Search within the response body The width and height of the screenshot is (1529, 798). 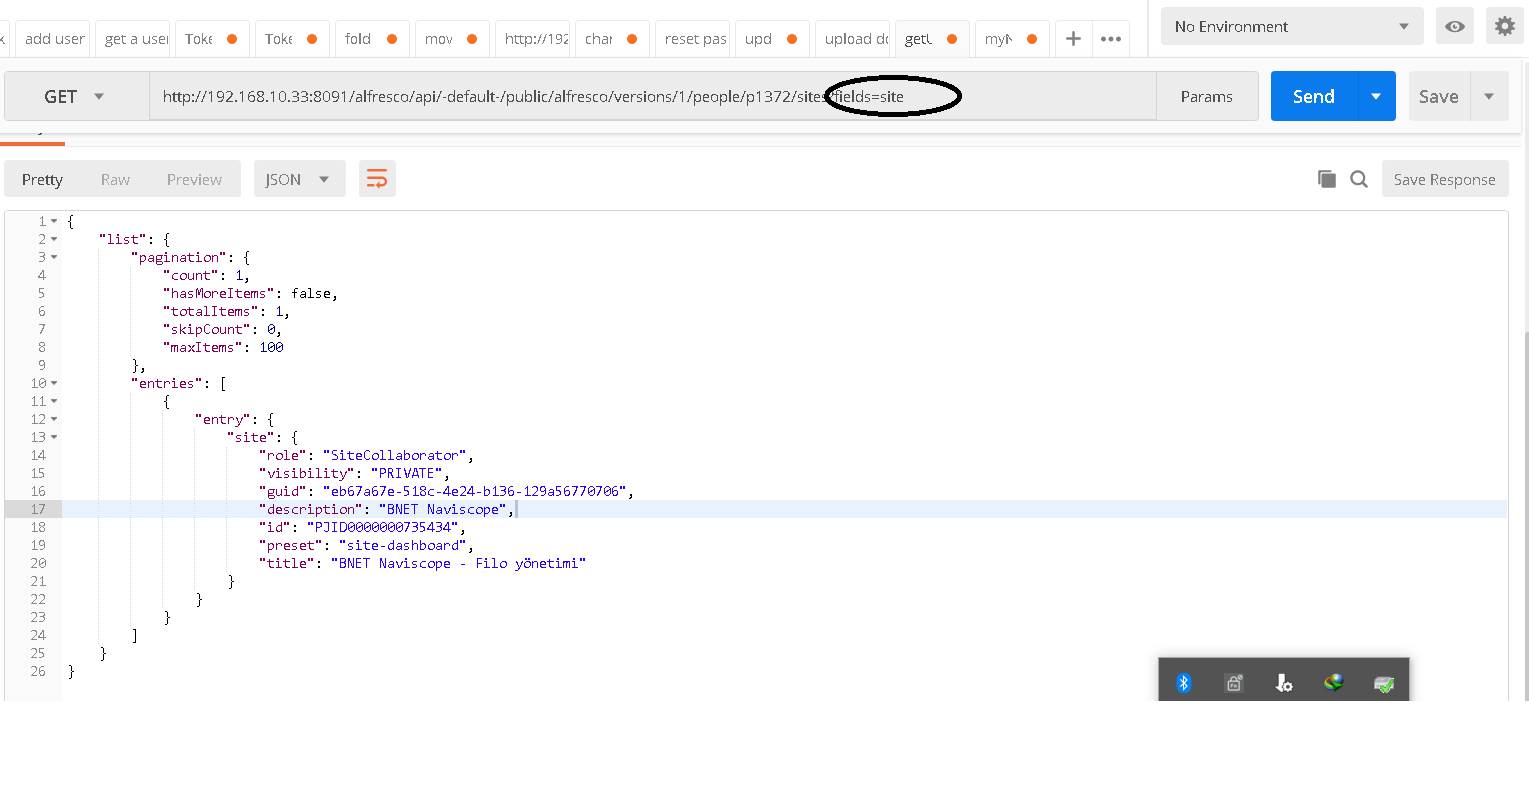(x=1359, y=179)
